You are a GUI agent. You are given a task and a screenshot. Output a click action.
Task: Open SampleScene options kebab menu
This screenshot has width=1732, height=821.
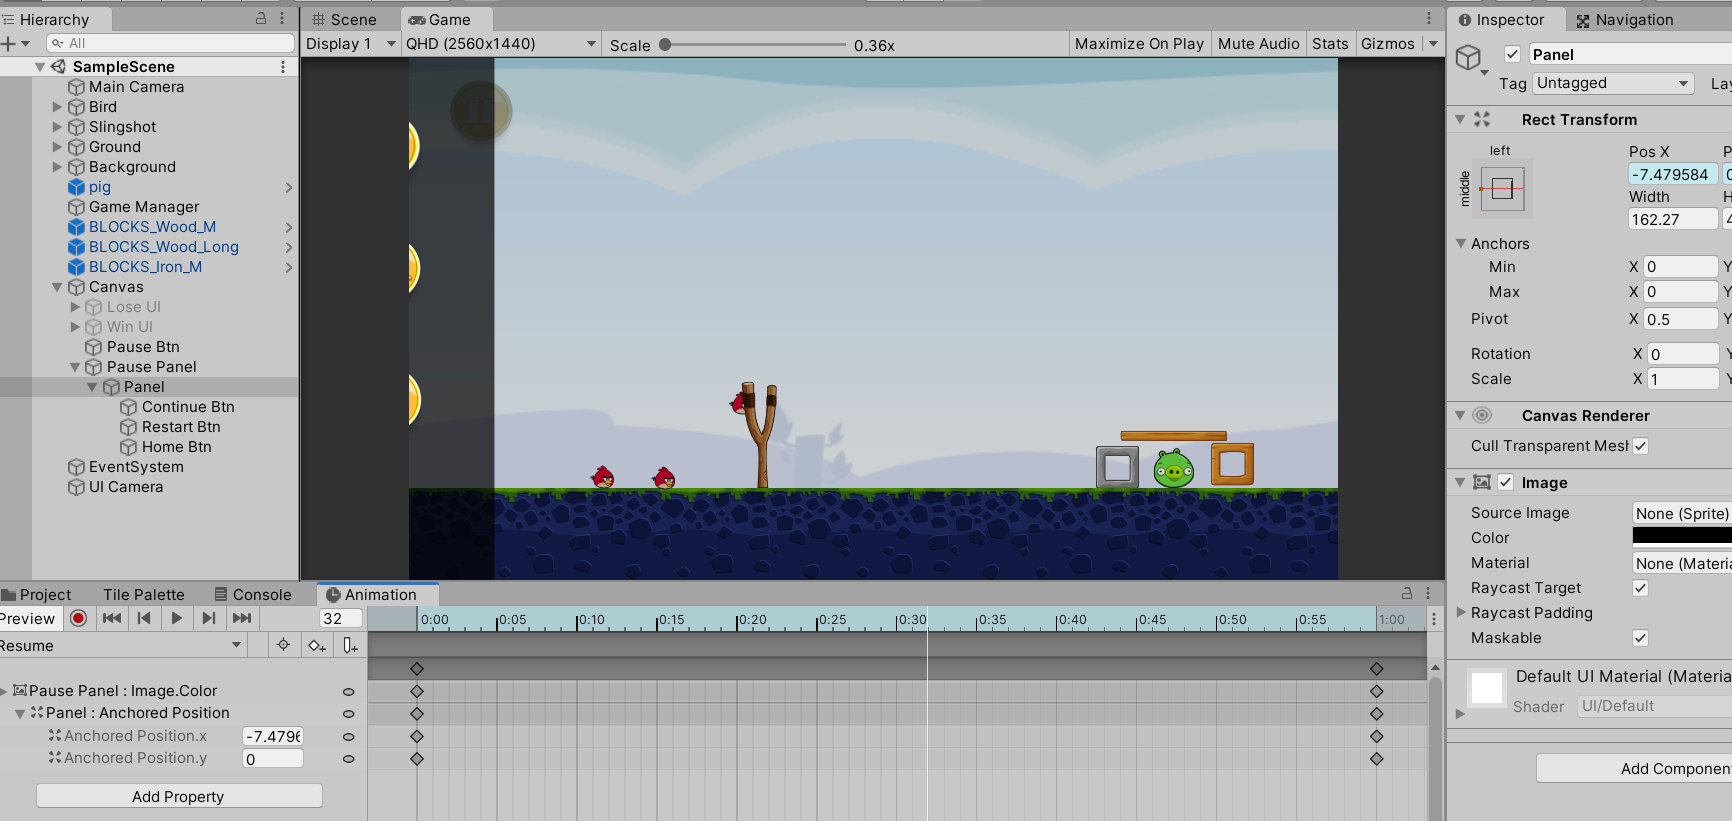[283, 67]
